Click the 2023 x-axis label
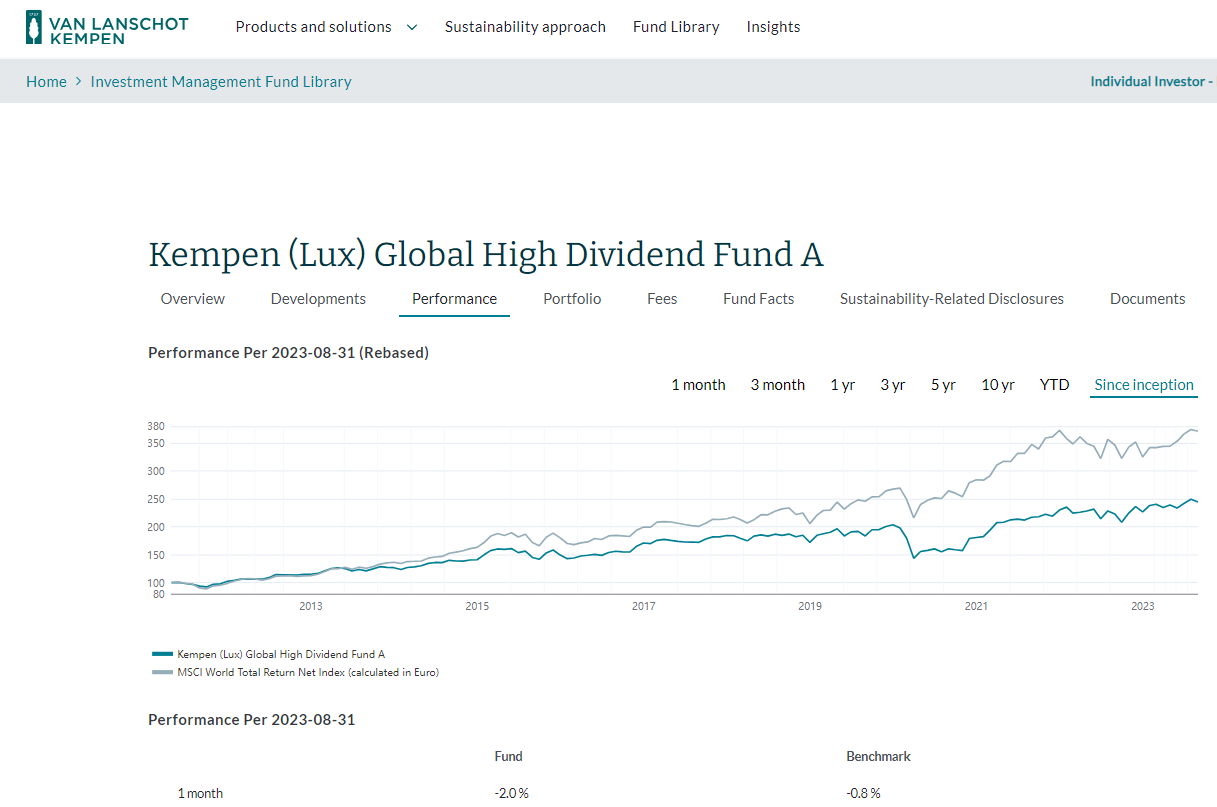1217x807 pixels. (x=1142, y=606)
